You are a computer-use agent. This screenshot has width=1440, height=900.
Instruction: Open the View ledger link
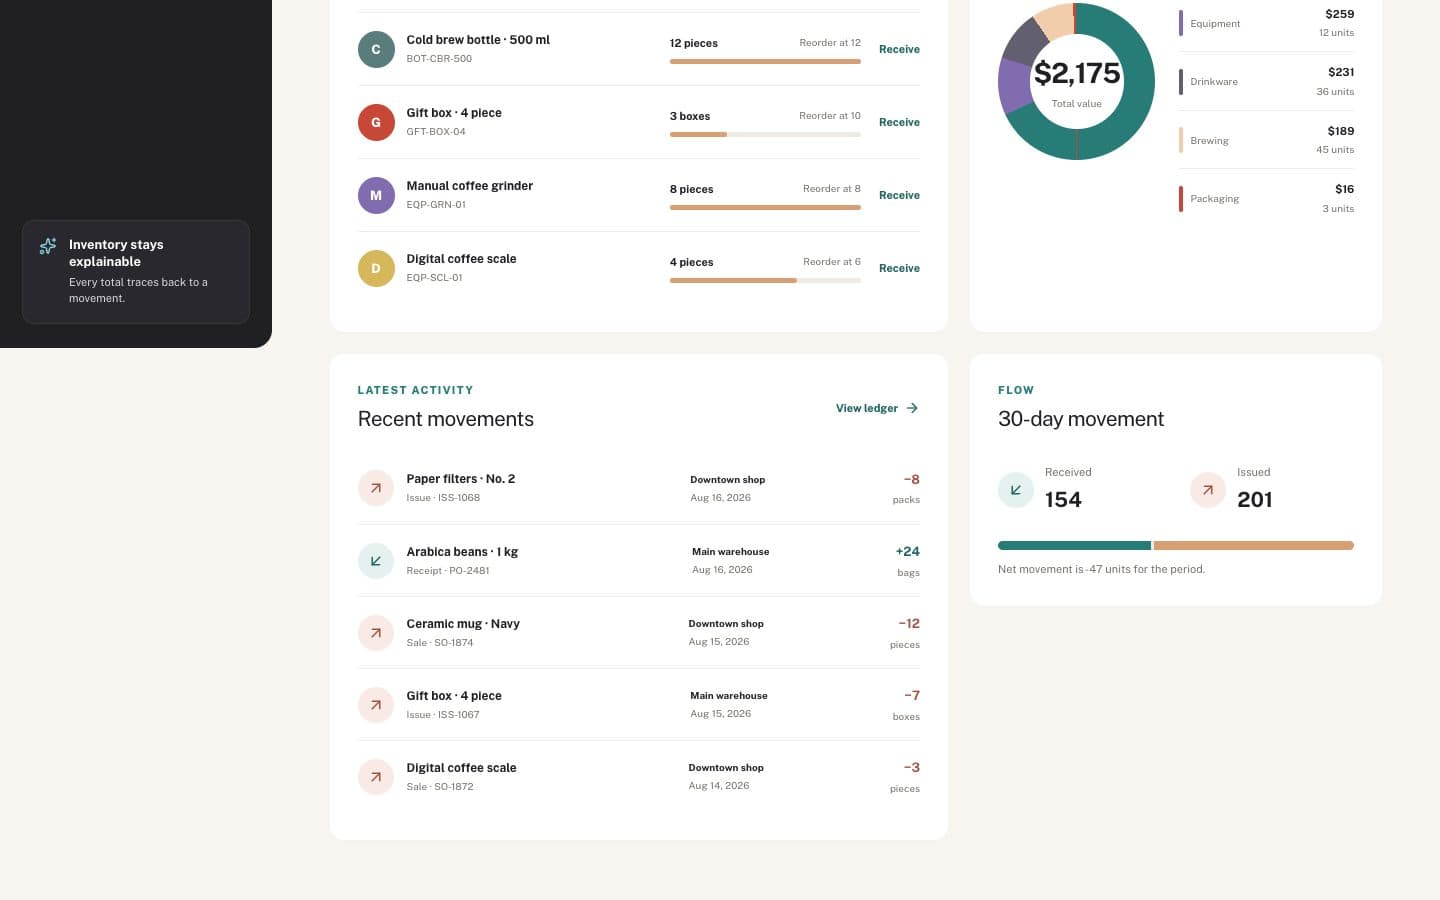[877, 408]
